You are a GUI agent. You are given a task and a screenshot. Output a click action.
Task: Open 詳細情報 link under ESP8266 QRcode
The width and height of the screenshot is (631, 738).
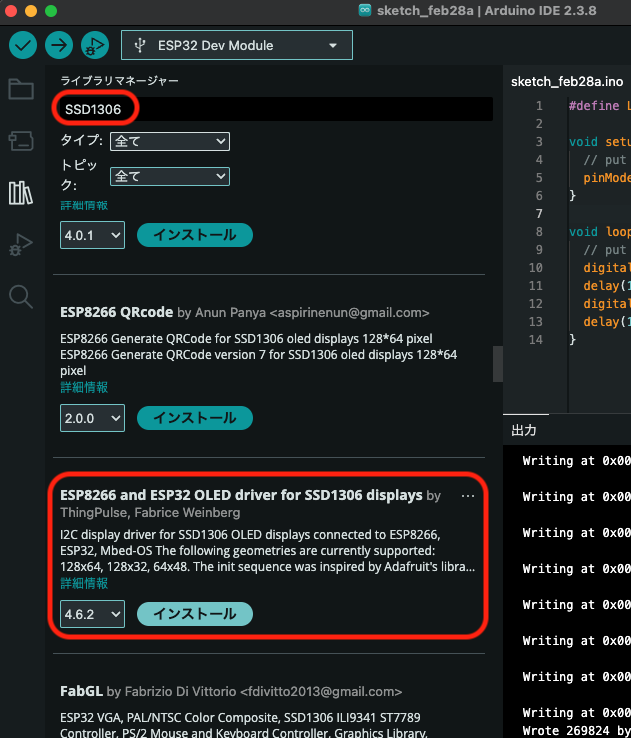coord(84,387)
